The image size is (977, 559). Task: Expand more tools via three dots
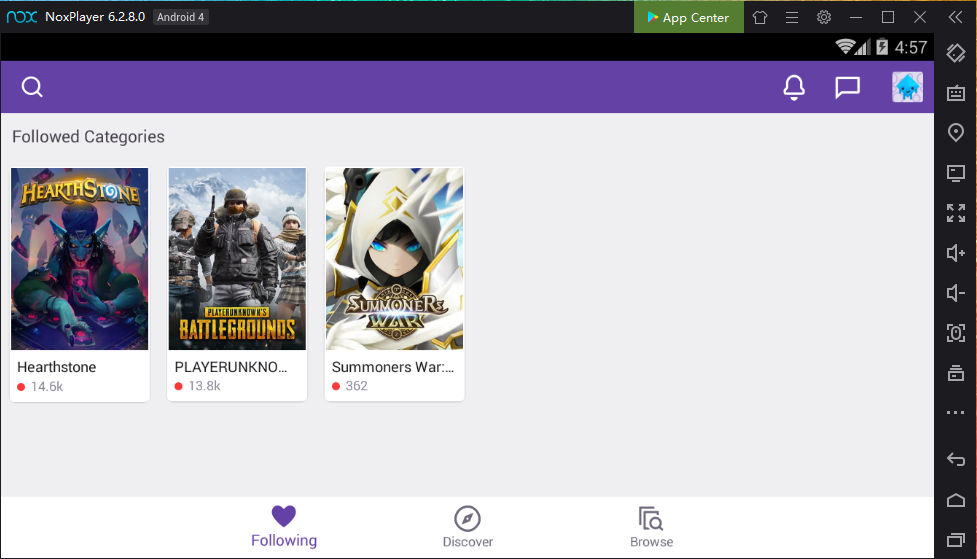(x=956, y=413)
